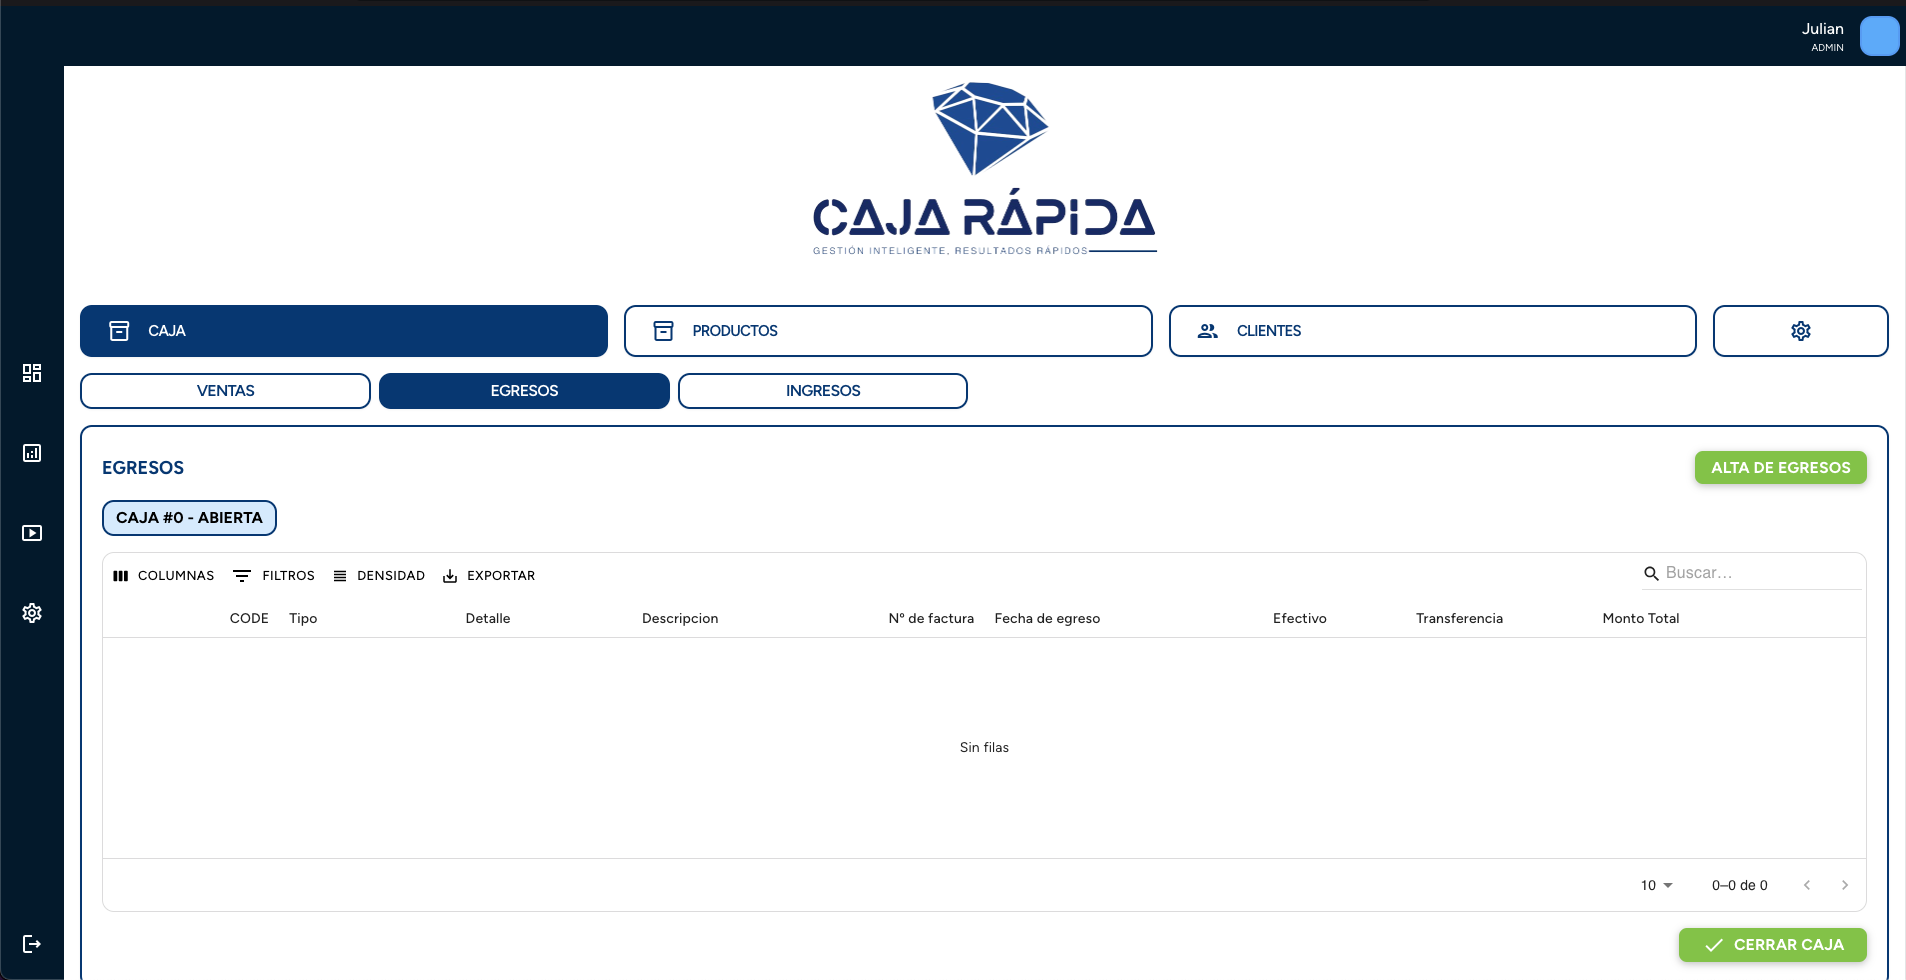Click the logout icon at sidebar bottom
The height and width of the screenshot is (980, 1906).
pyautogui.click(x=32, y=944)
